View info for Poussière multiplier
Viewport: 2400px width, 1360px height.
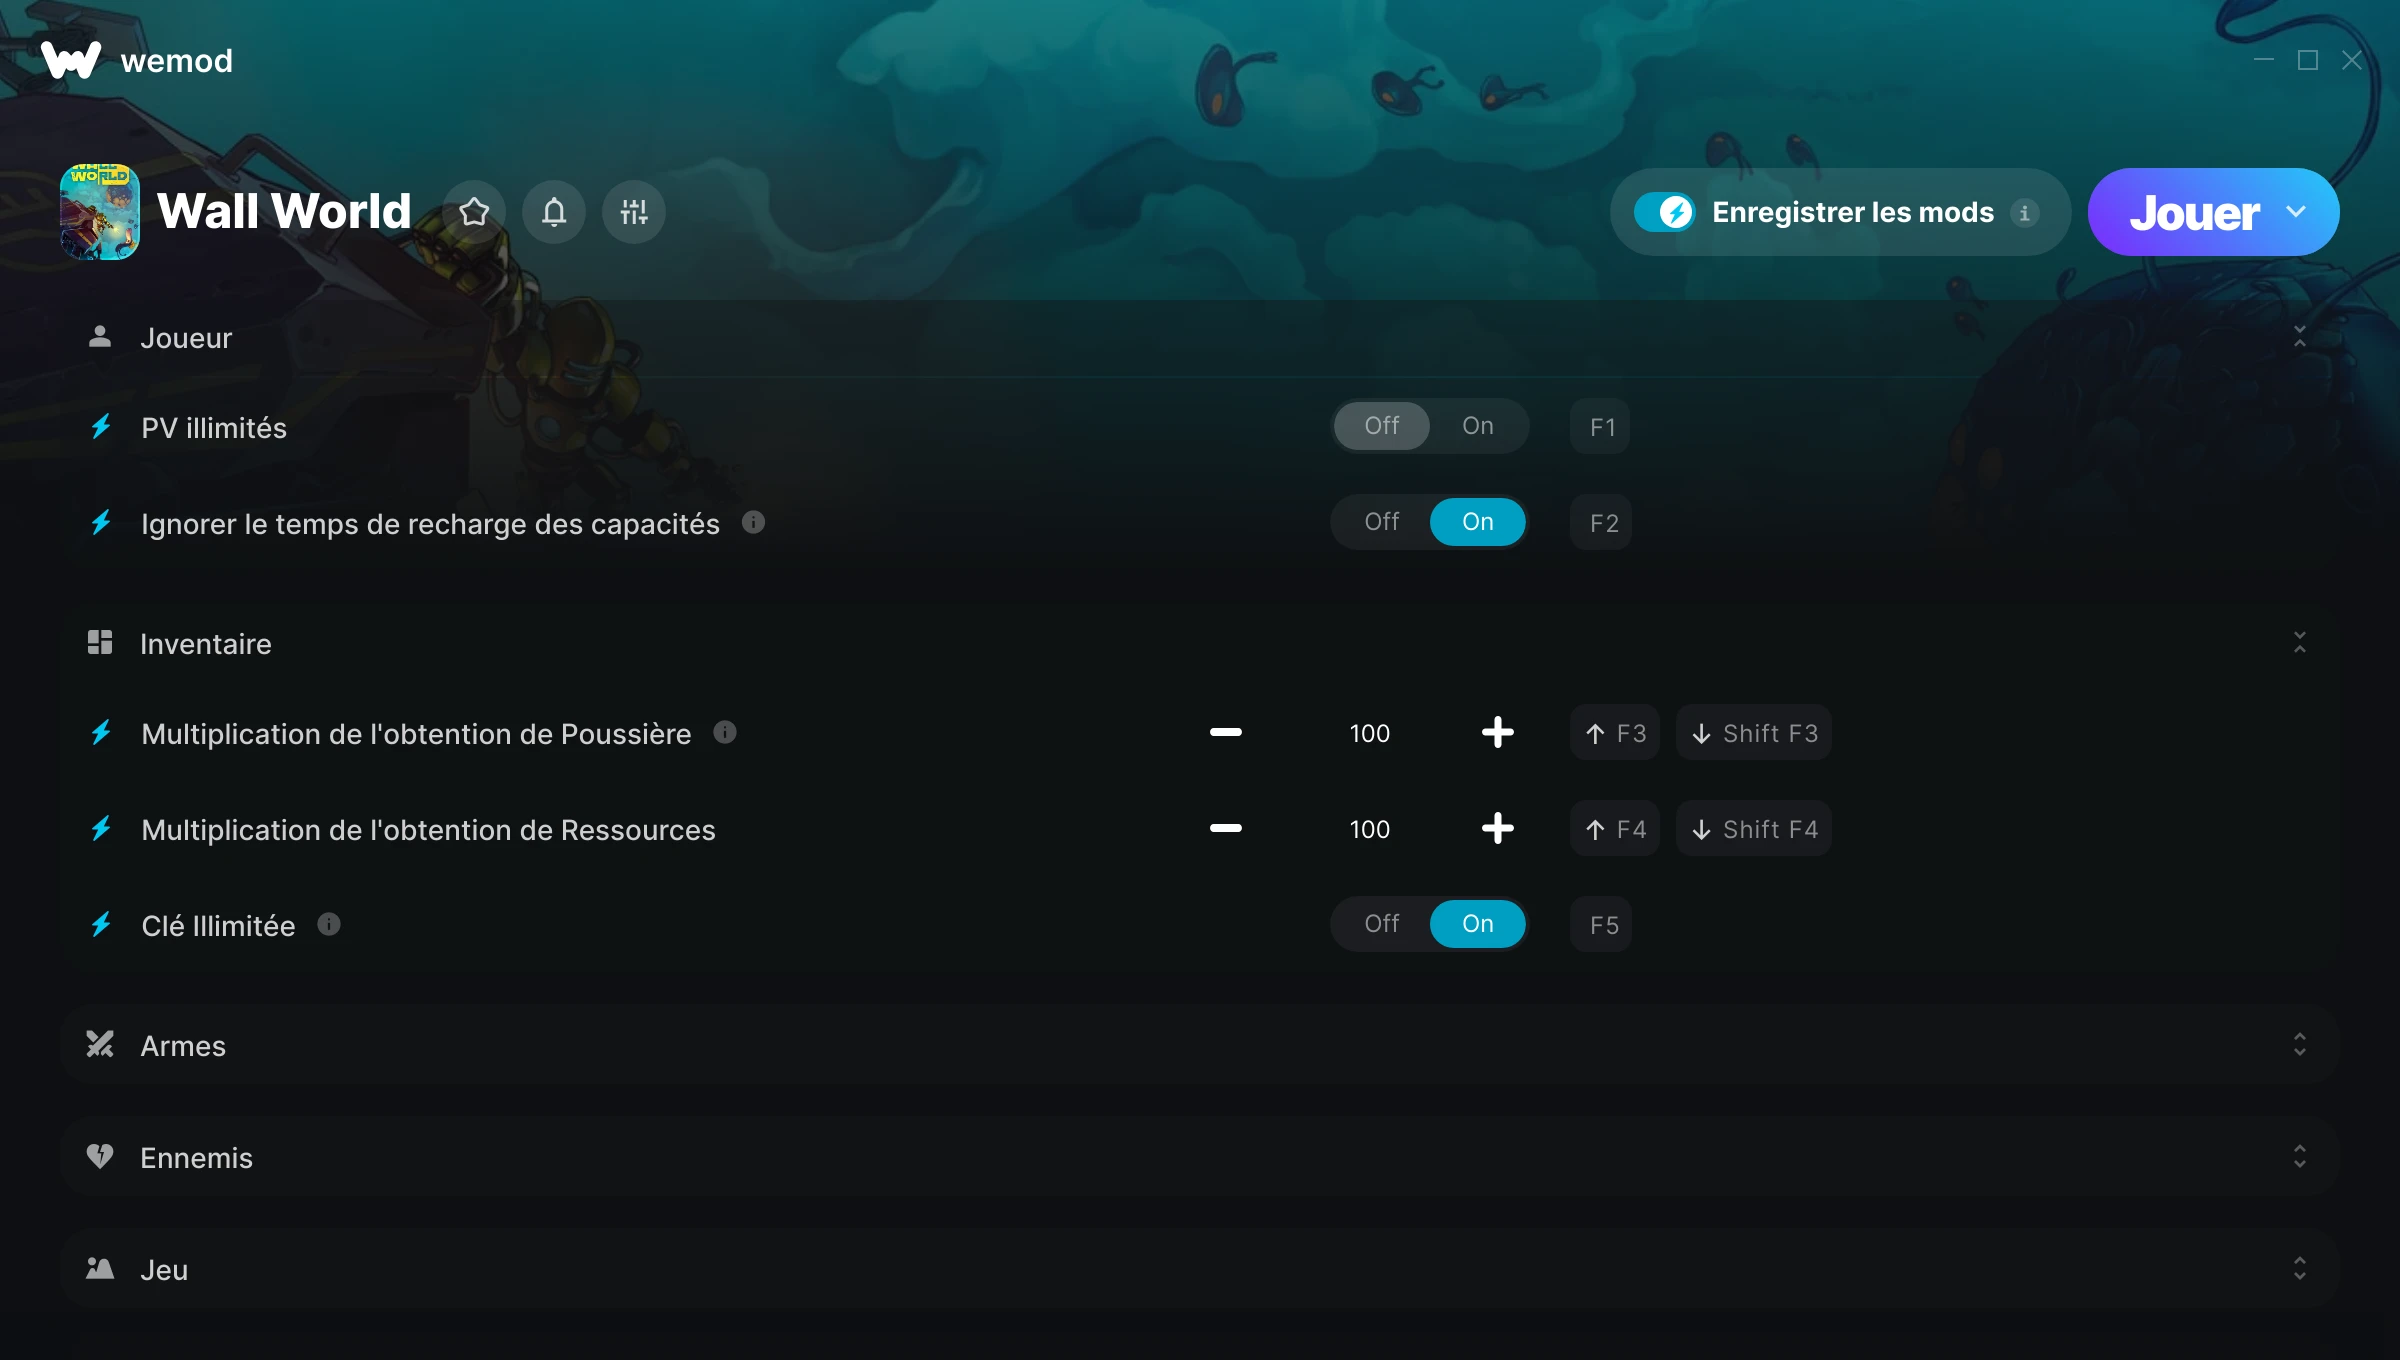coord(725,732)
